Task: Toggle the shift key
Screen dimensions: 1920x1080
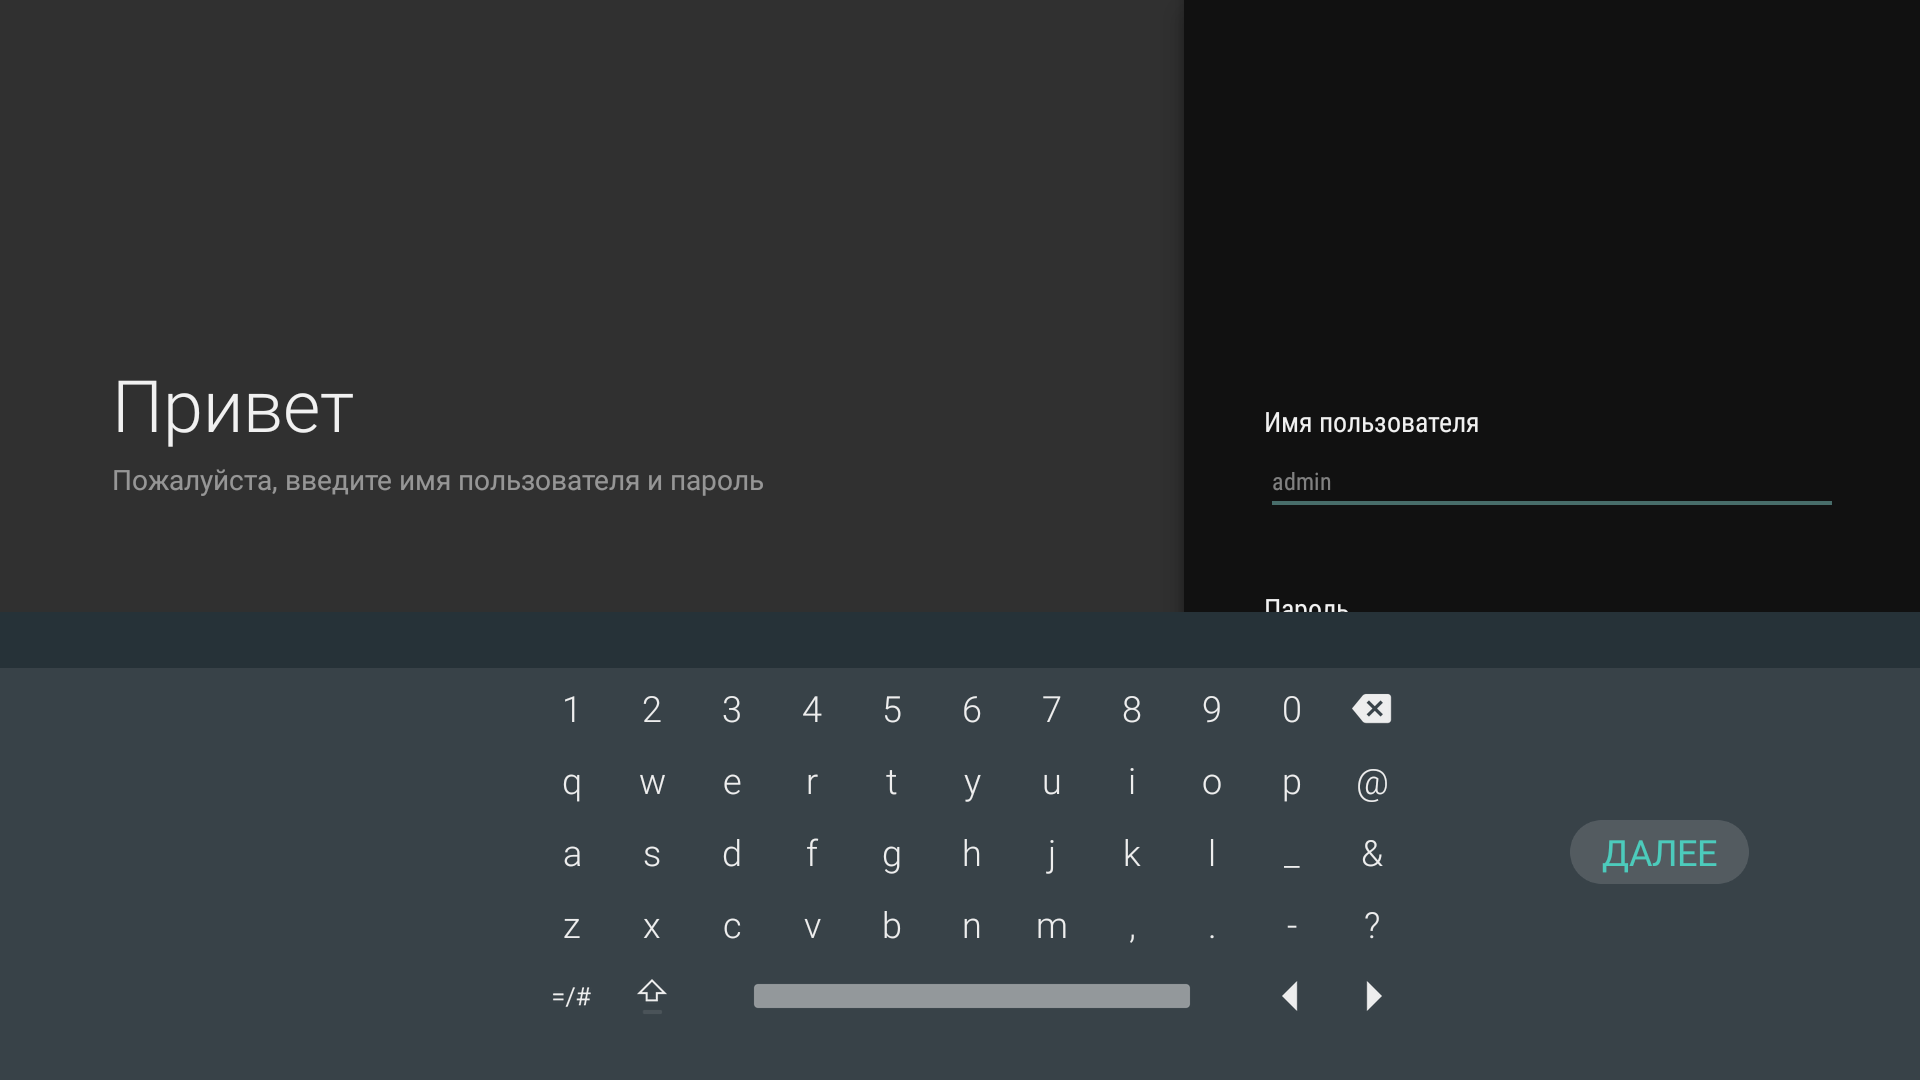Action: click(x=652, y=995)
